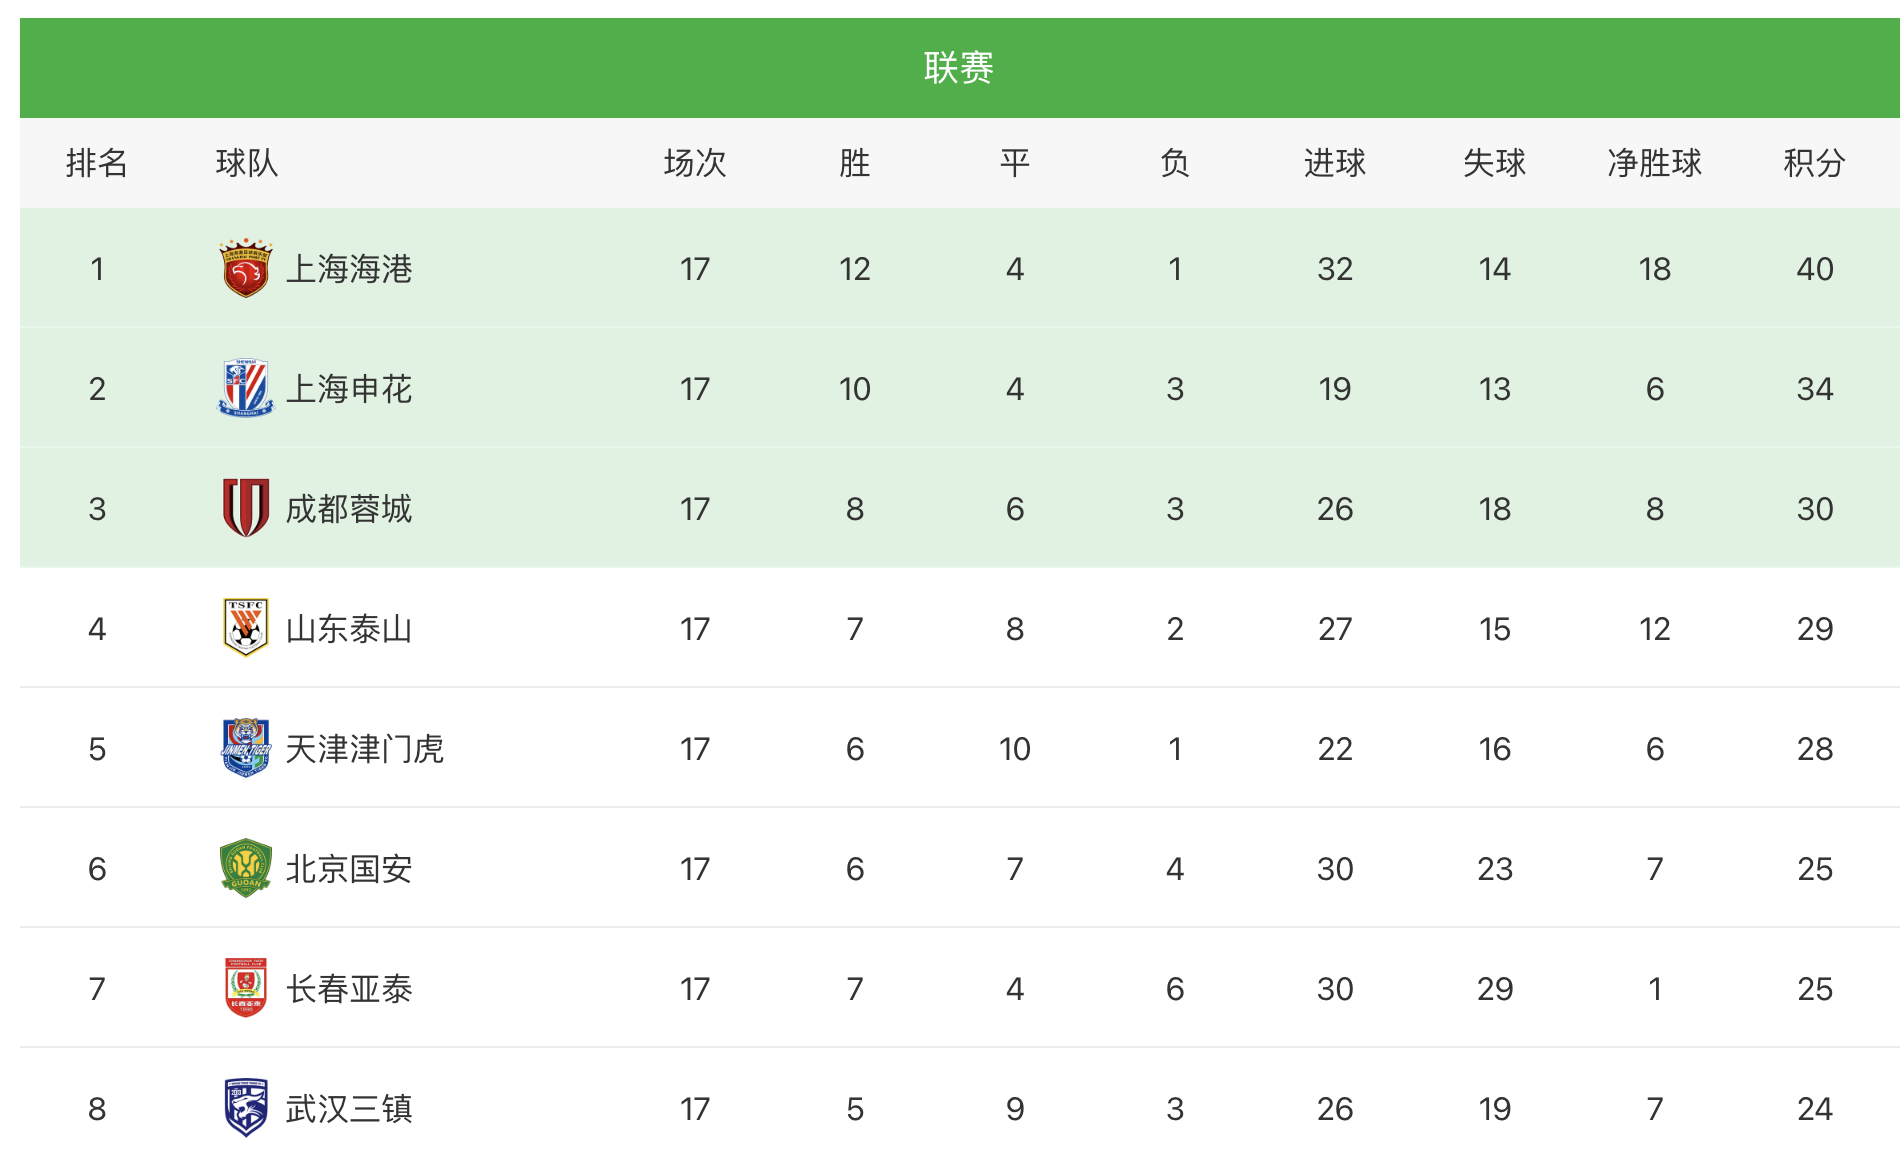Sort by the 积分 column header
Screen dimensions: 1900x1162
coord(1814,163)
